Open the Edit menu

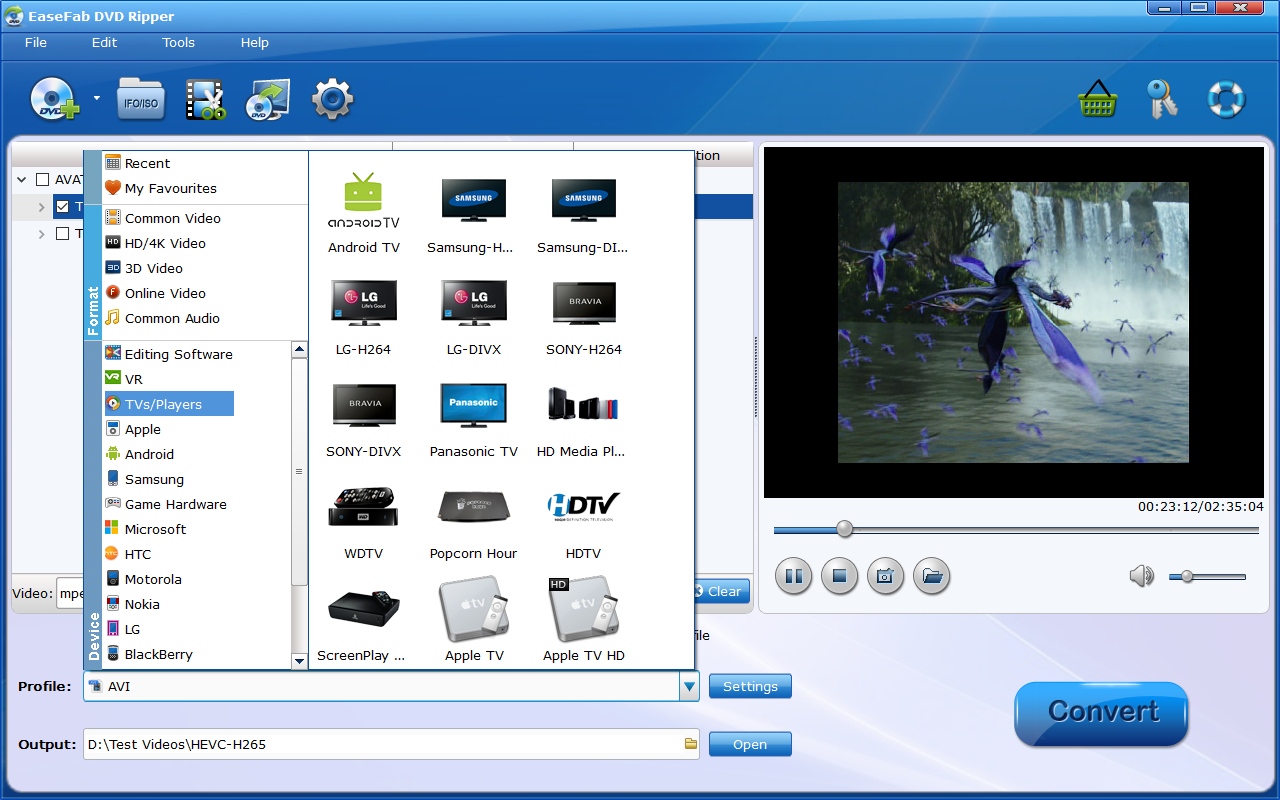click(104, 43)
